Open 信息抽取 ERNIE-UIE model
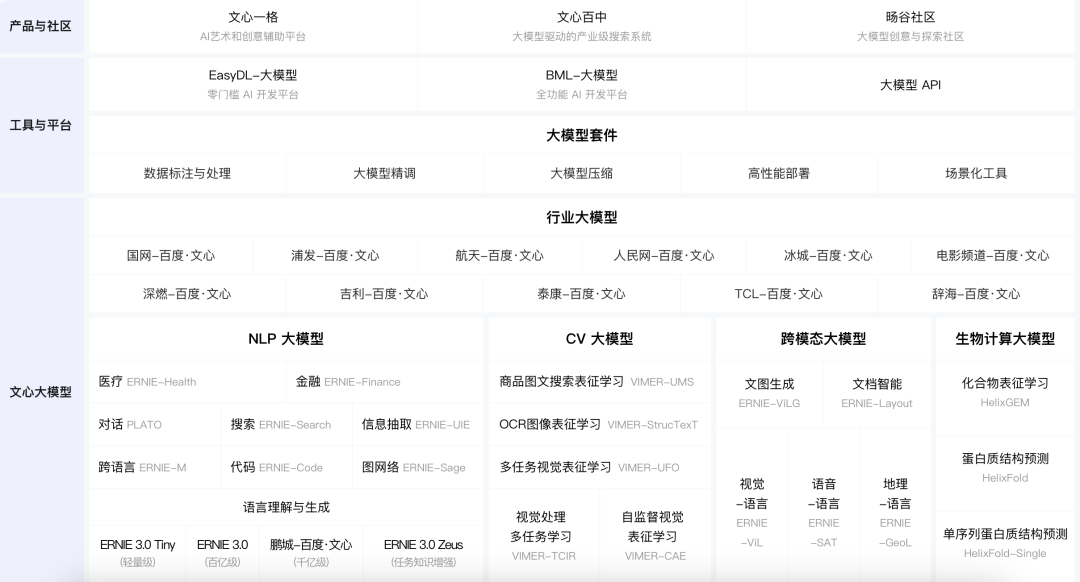This screenshot has width=1080, height=582. pos(417,424)
